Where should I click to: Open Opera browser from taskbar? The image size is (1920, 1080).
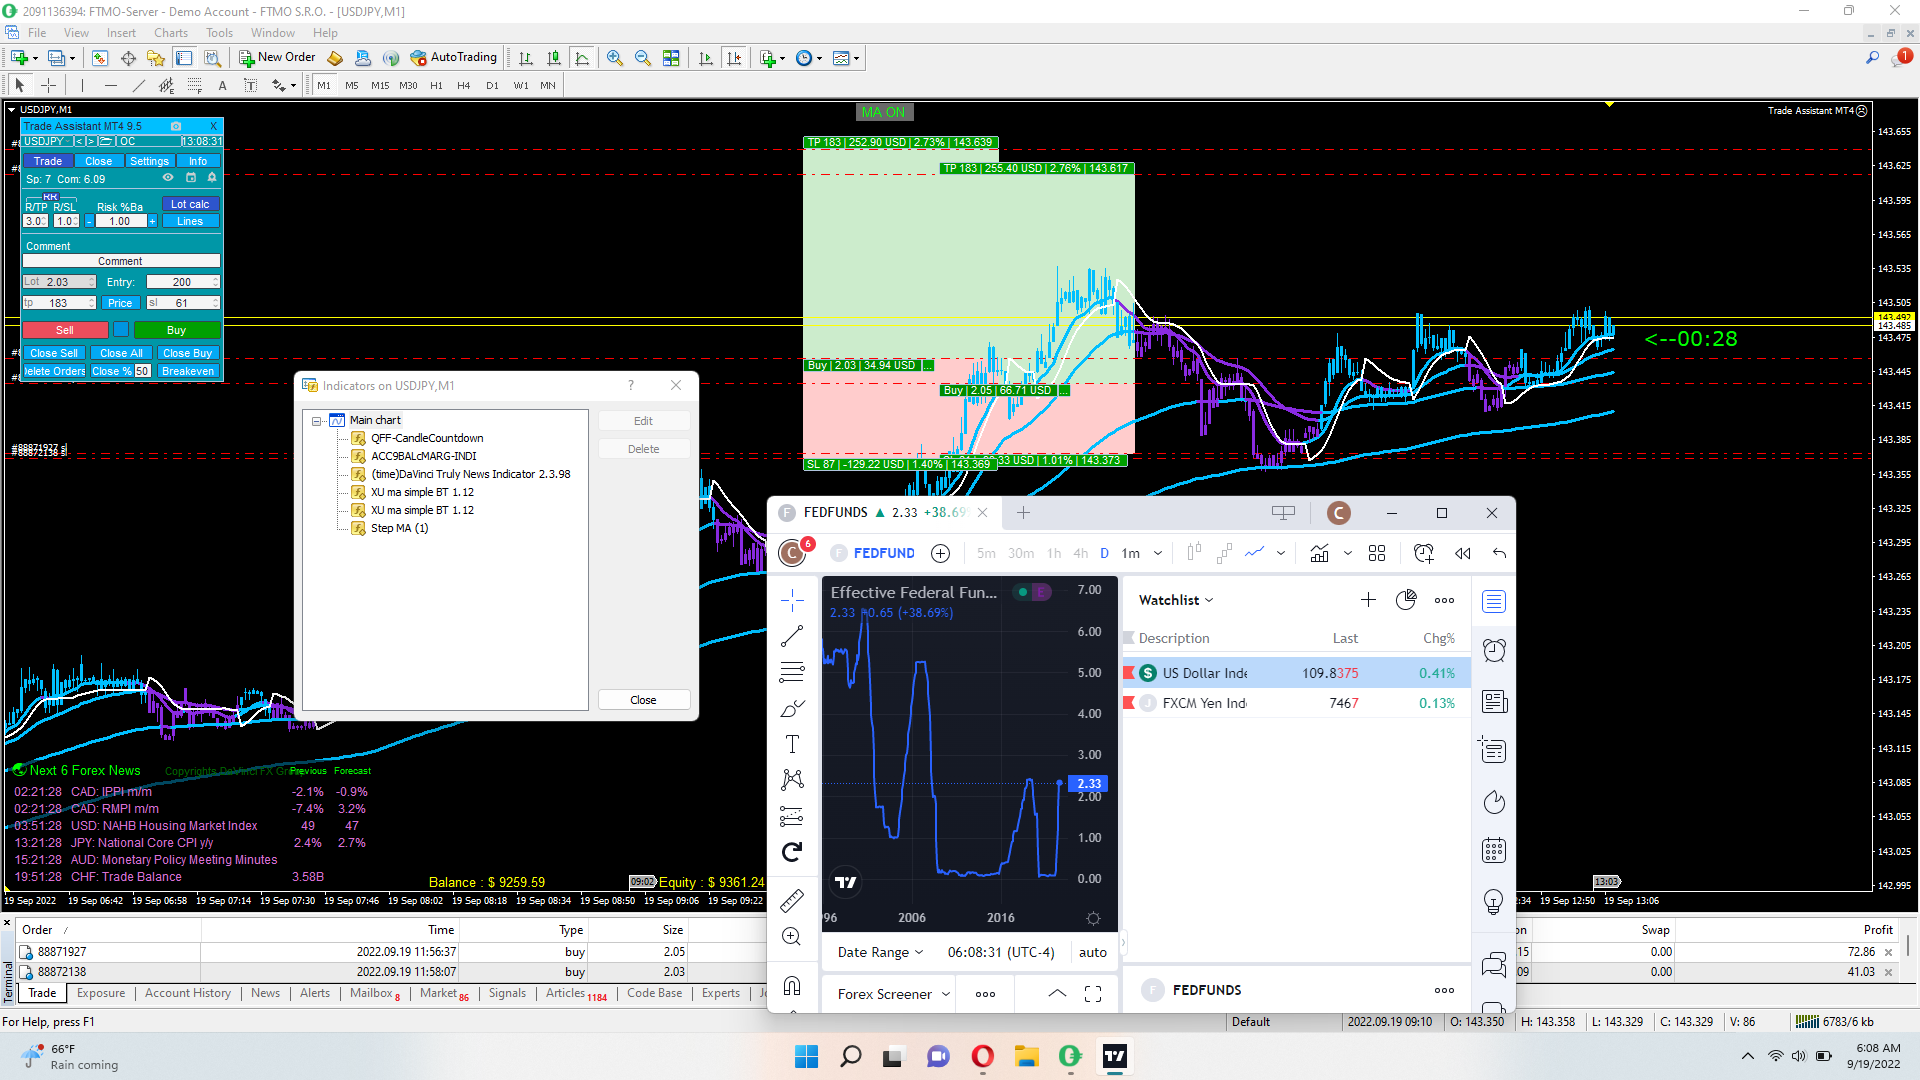click(982, 1056)
